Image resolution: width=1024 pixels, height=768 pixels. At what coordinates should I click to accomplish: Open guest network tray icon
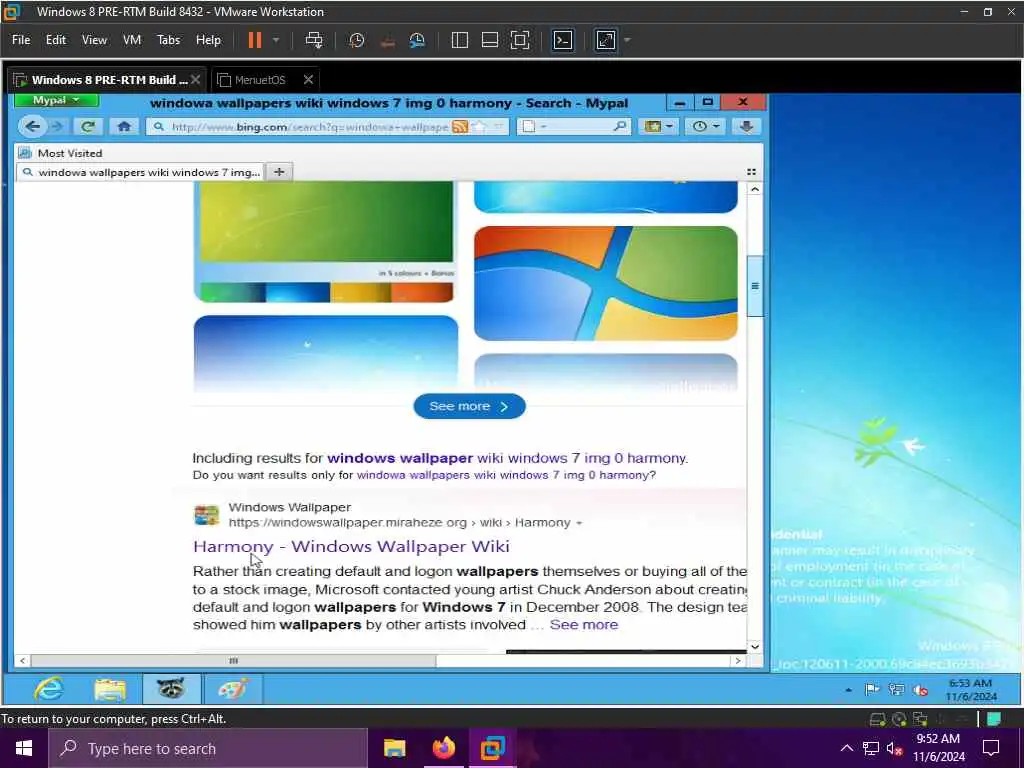[896, 690]
